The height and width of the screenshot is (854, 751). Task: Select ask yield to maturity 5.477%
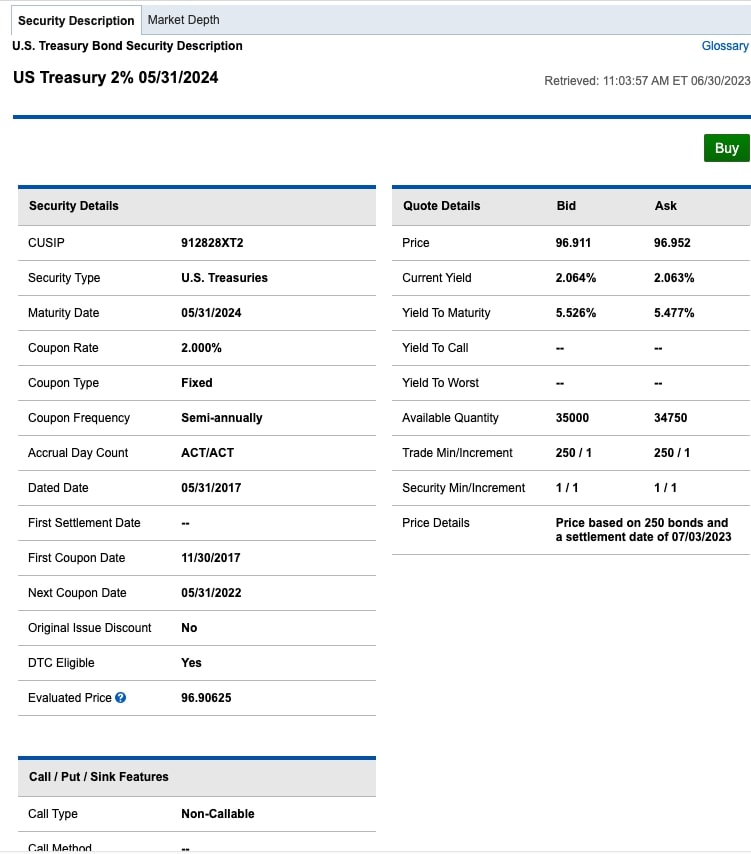[674, 313]
